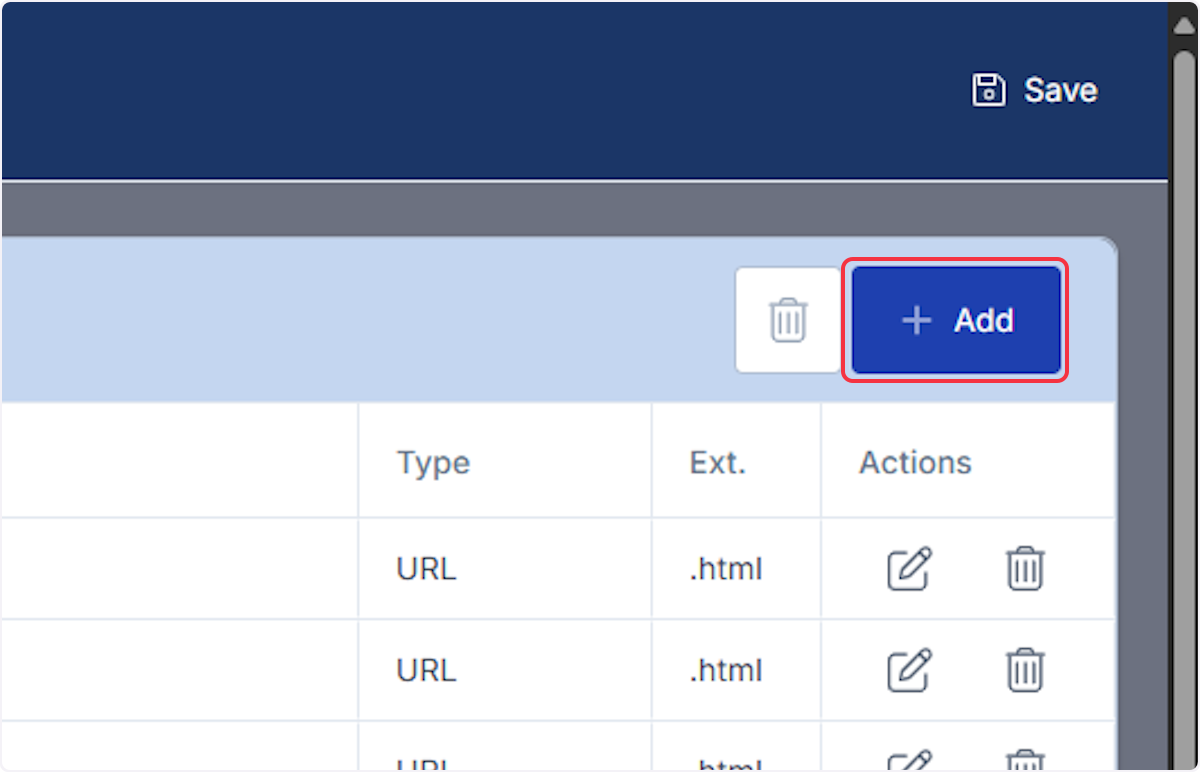Select the .html cell in first row

(x=736, y=569)
